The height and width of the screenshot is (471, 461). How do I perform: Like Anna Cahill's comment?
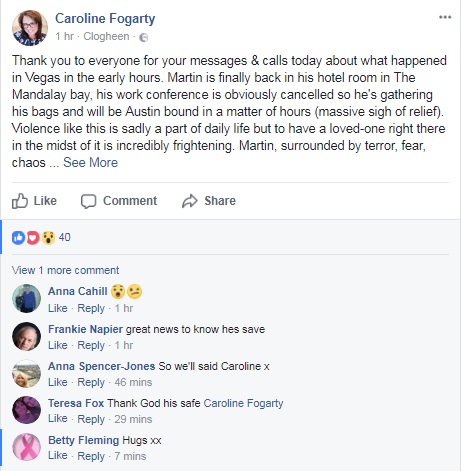point(58,308)
